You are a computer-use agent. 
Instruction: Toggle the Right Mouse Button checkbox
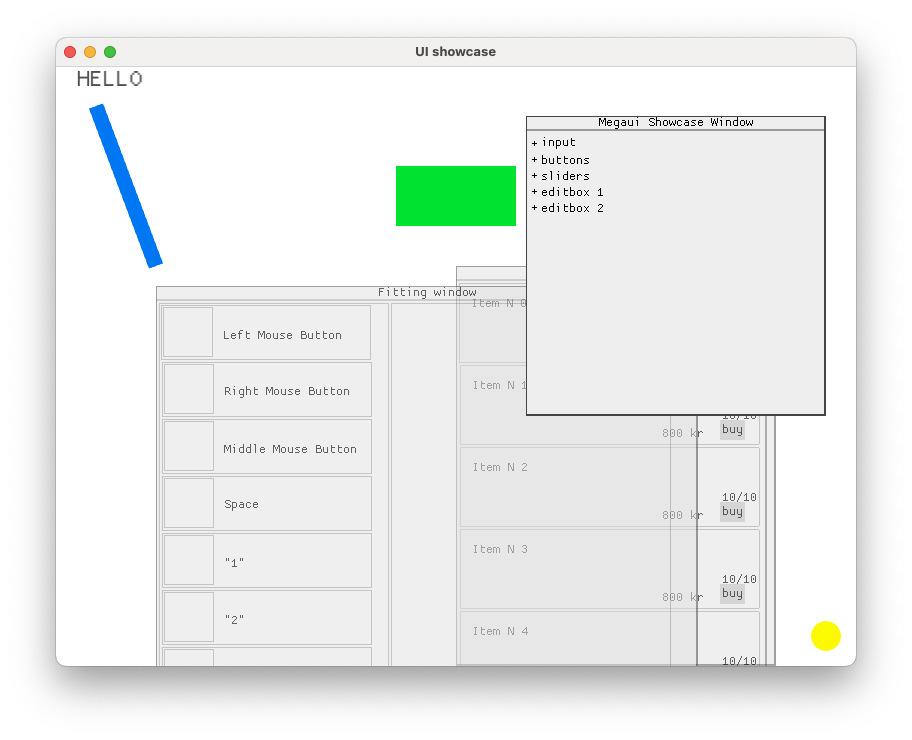click(x=187, y=388)
